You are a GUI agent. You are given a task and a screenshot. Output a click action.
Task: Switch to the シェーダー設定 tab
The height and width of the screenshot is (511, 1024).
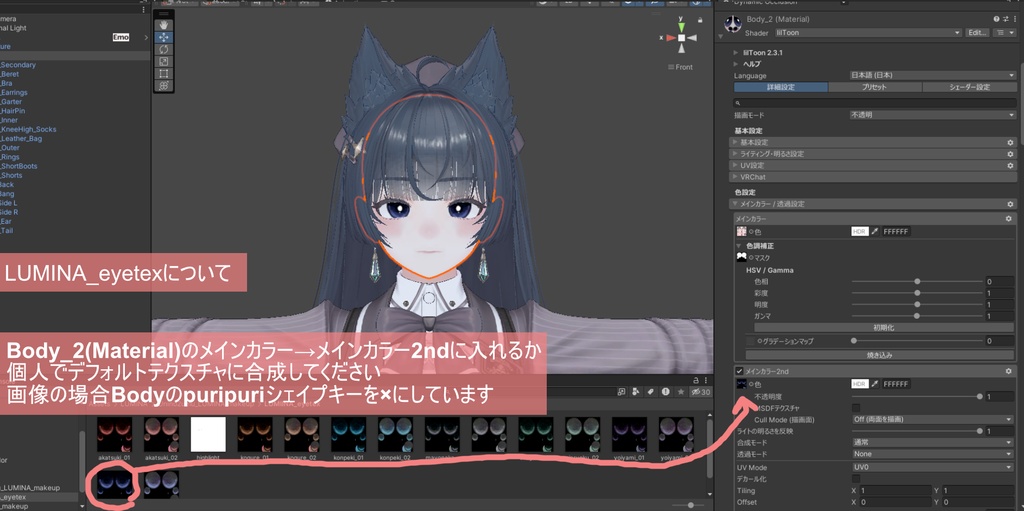pos(968,88)
